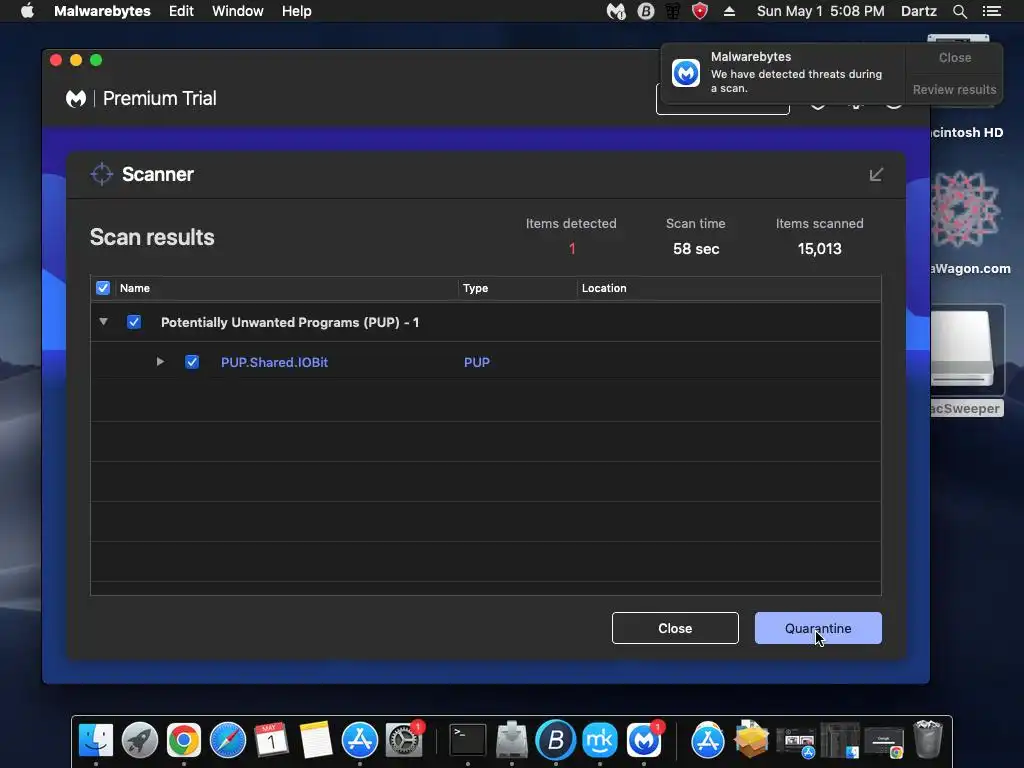1024x768 pixels.
Task: Click the 'Scan results' heading
Action: [152, 237]
